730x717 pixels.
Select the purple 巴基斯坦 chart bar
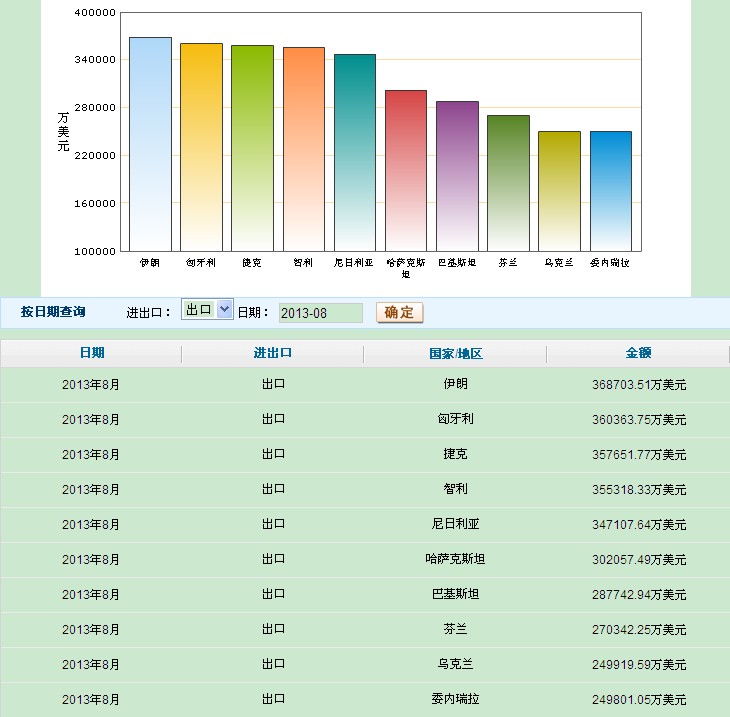[457, 176]
